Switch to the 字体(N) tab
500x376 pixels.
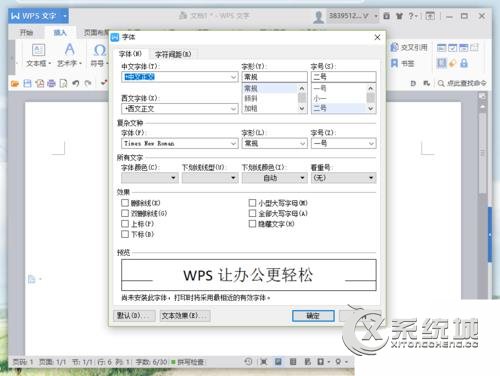131,54
